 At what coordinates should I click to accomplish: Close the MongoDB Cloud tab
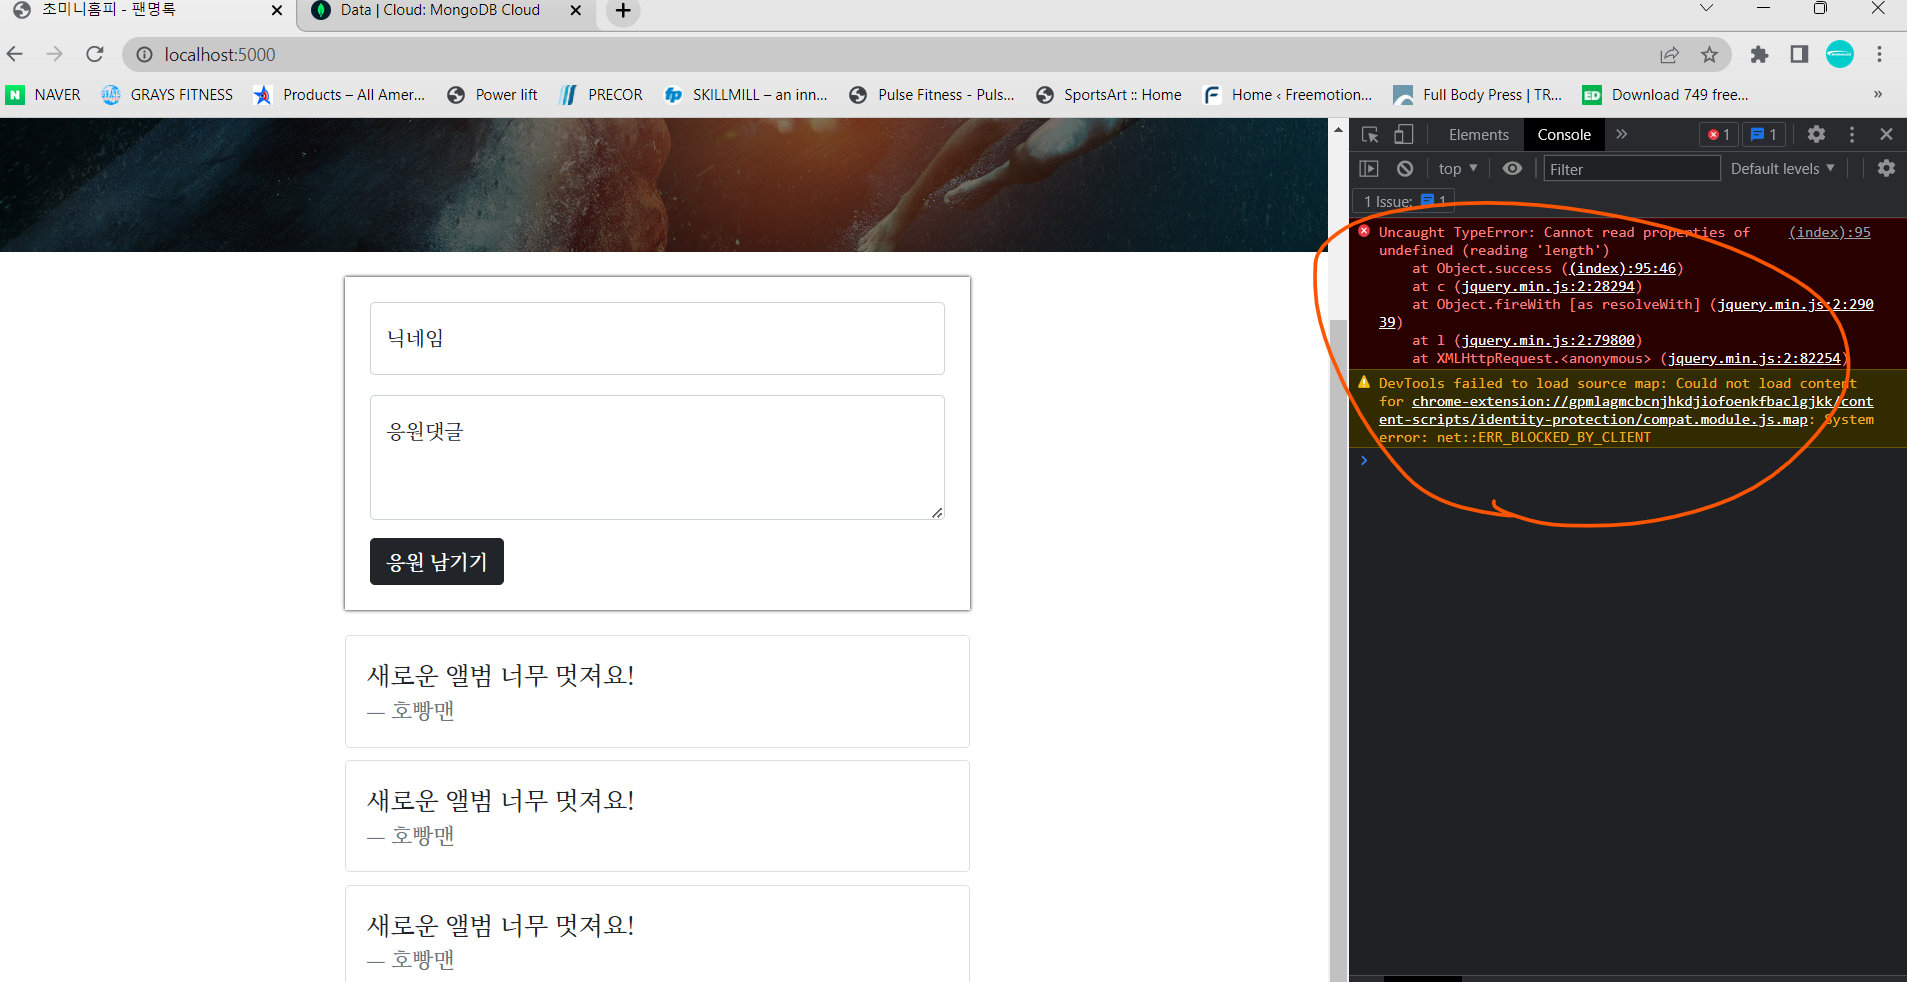[575, 10]
